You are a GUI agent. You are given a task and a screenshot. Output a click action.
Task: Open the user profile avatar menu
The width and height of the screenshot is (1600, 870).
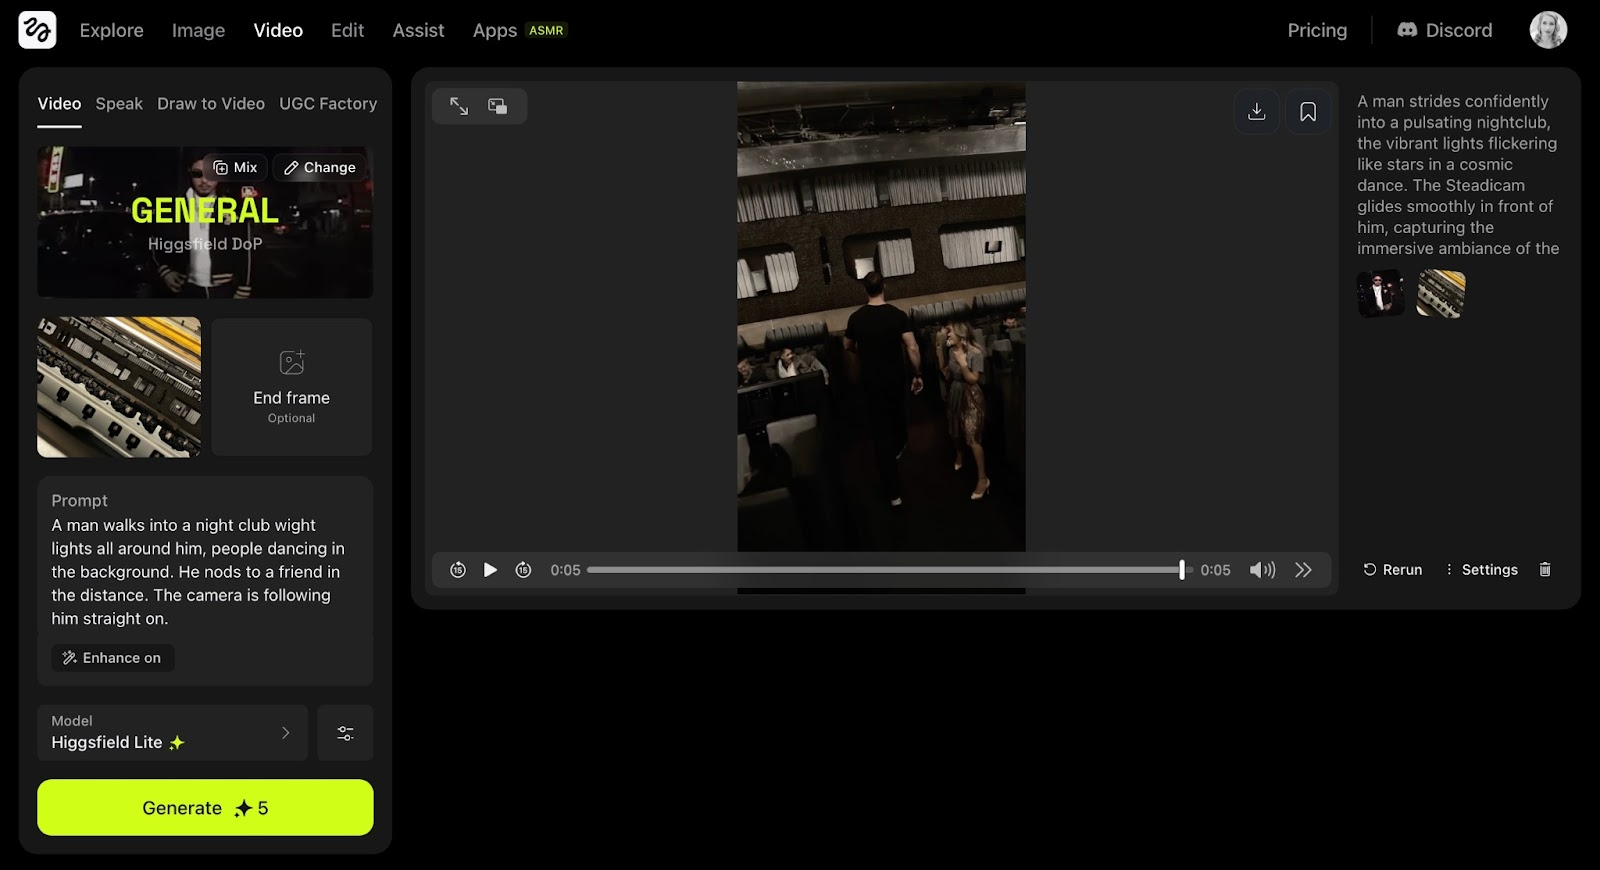tap(1548, 30)
